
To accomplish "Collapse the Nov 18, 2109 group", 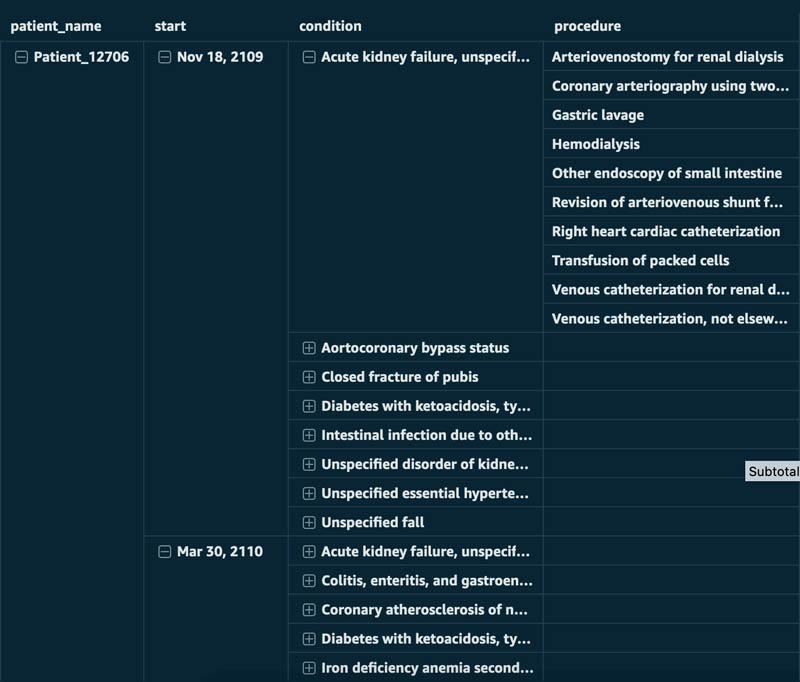I will coord(164,57).
